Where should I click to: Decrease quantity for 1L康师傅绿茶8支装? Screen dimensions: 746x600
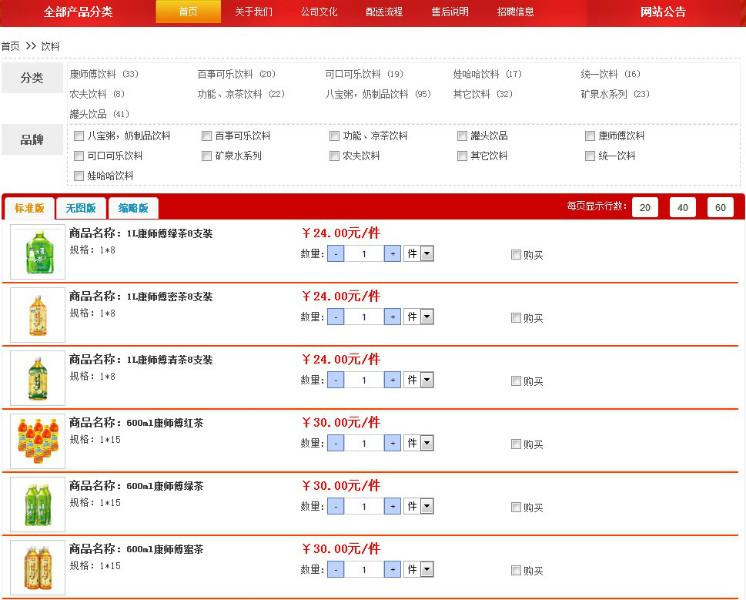(x=336, y=254)
